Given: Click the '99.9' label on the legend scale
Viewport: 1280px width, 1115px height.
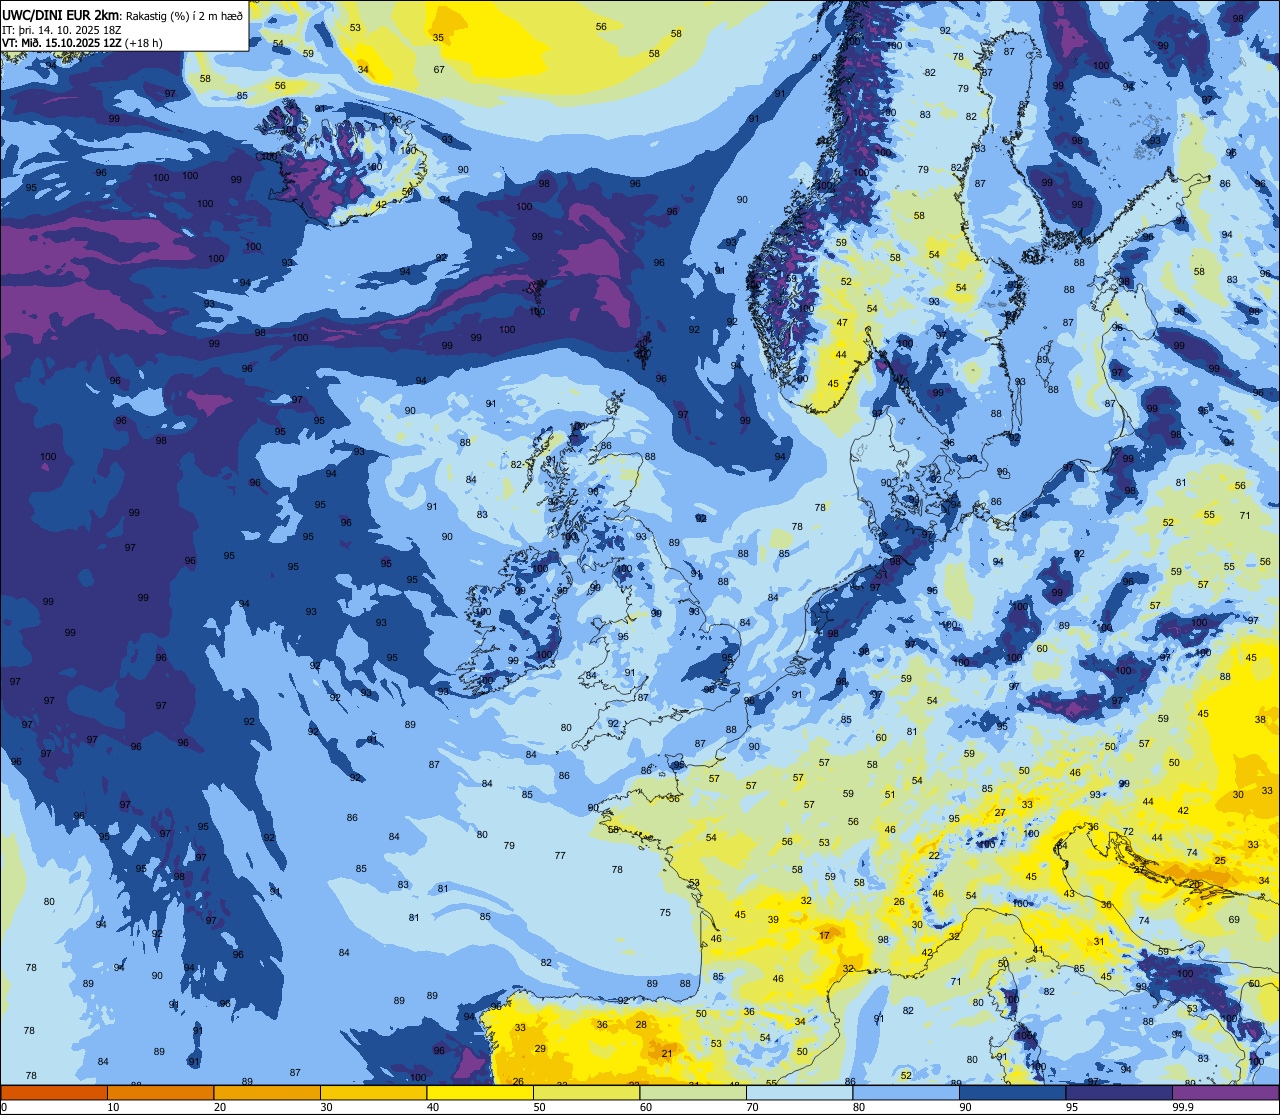Looking at the screenshot, I should coord(1183,1107).
